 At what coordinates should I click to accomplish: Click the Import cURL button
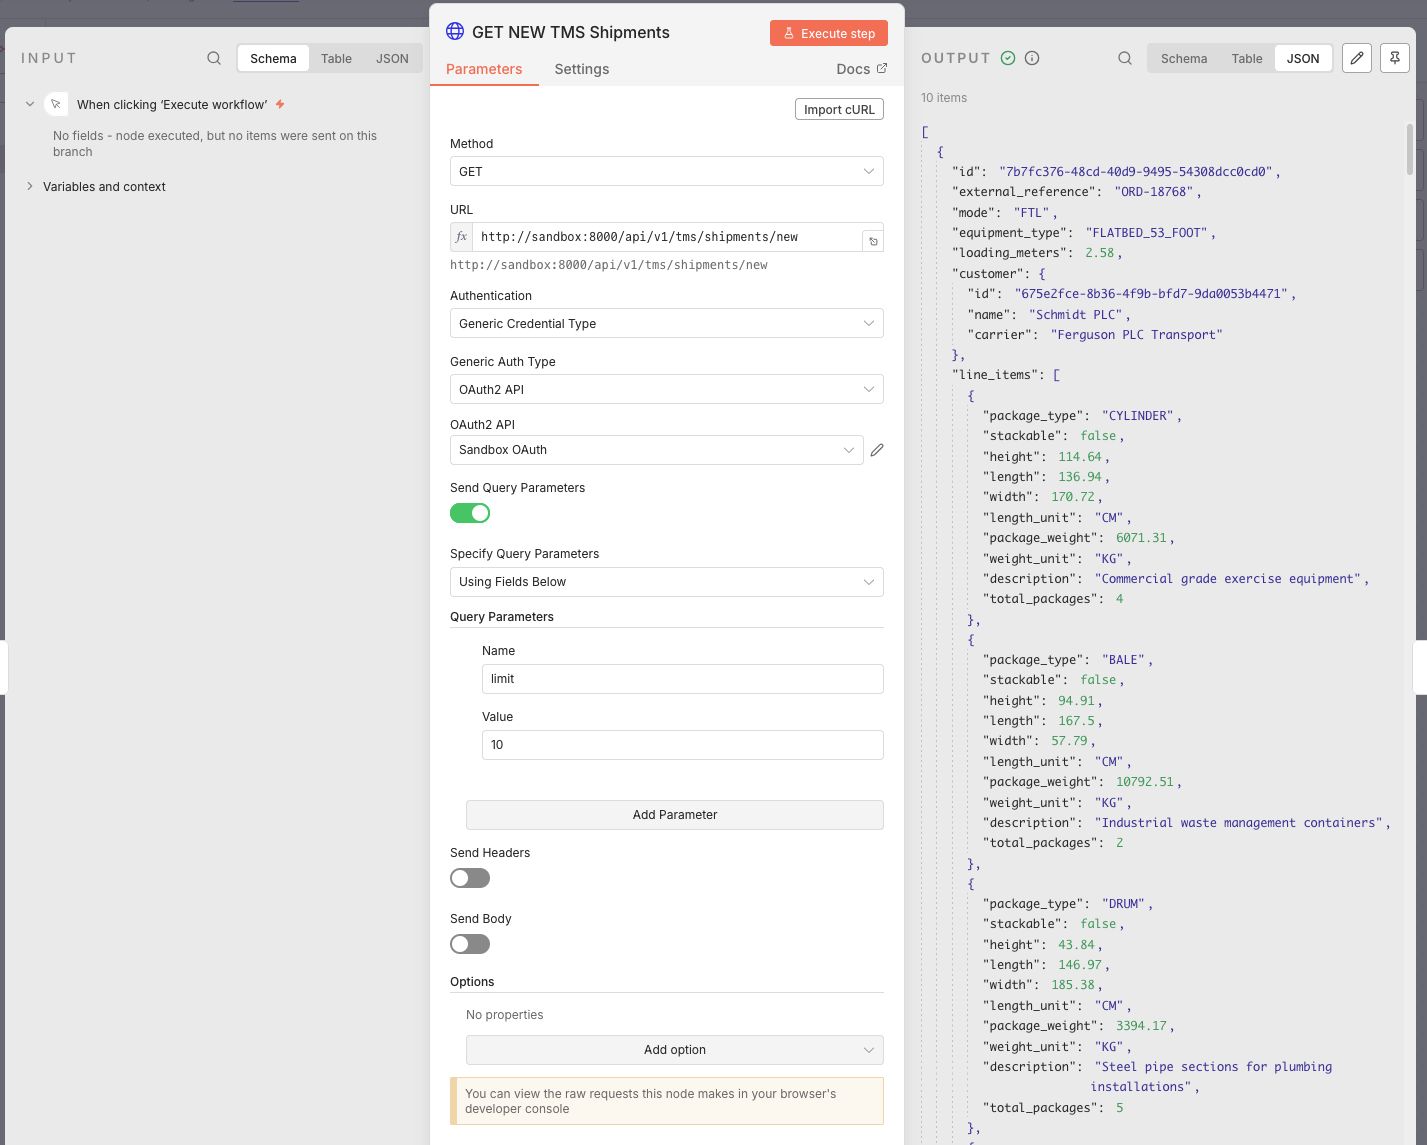[839, 109]
